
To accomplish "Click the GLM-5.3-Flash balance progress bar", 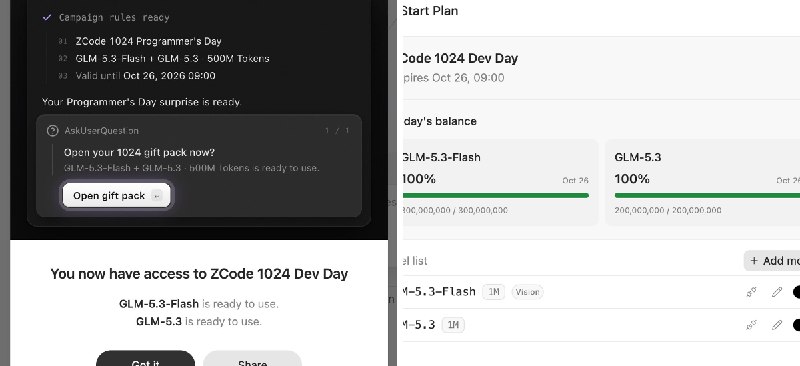I will [x=496, y=195].
